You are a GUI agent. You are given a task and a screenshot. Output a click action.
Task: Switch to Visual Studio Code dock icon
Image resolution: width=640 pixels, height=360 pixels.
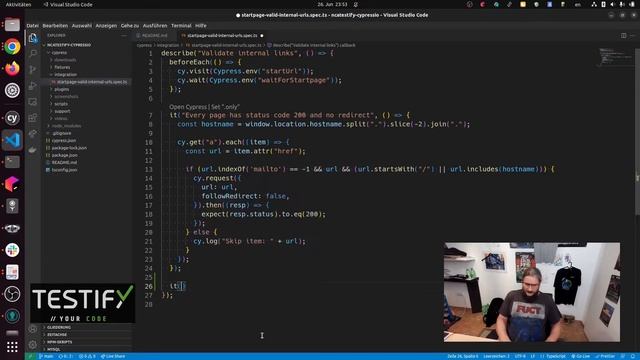pyautogui.click(x=12, y=140)
